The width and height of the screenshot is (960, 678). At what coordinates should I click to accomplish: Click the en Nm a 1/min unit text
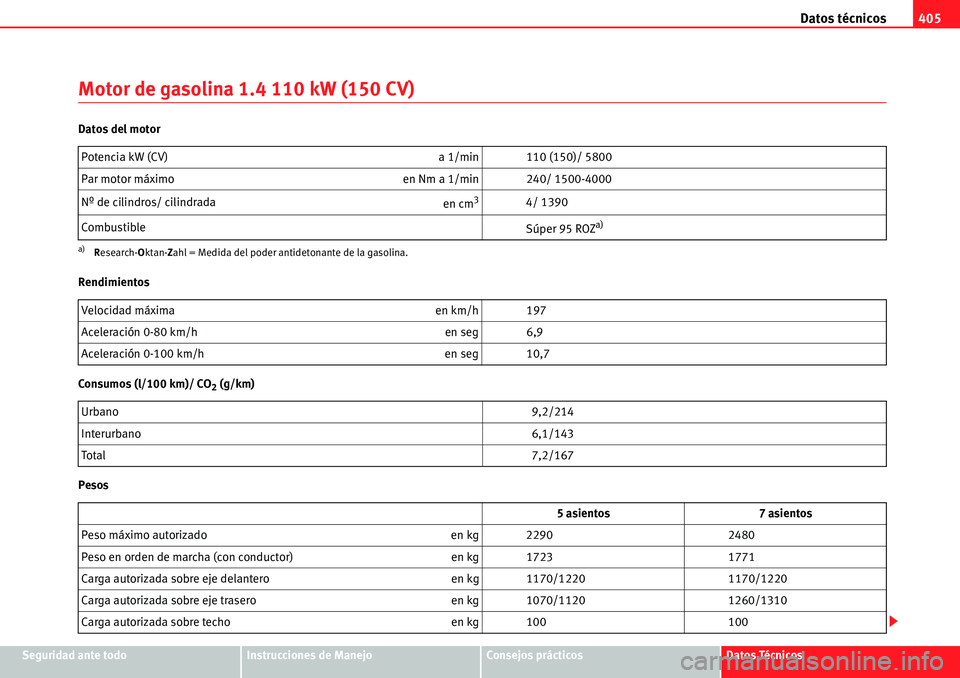[x=441, y=179]
